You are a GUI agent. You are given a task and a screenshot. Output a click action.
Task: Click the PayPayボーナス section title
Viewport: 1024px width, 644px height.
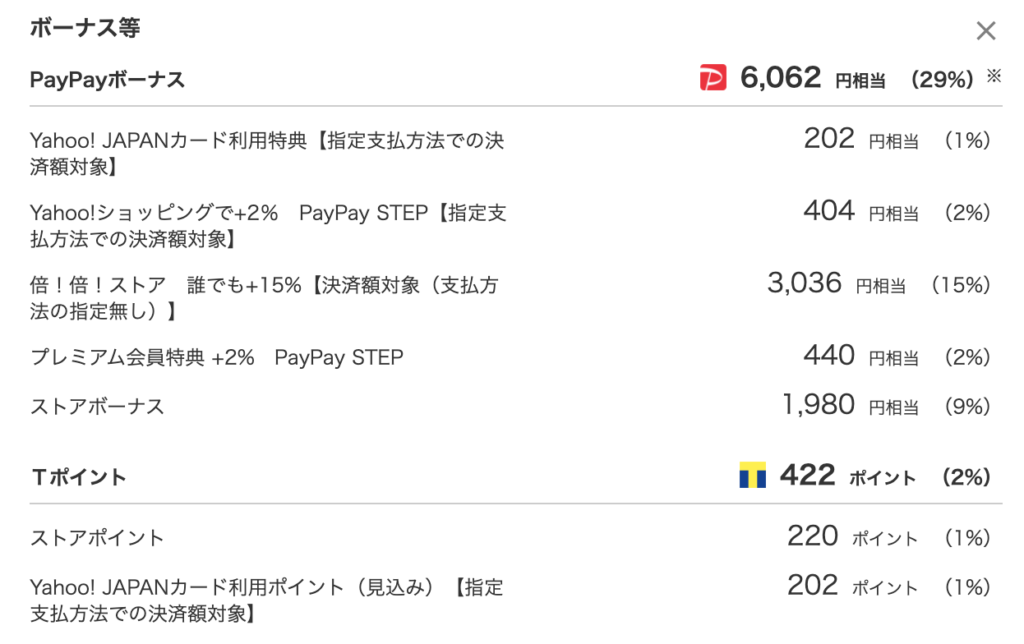107,80
